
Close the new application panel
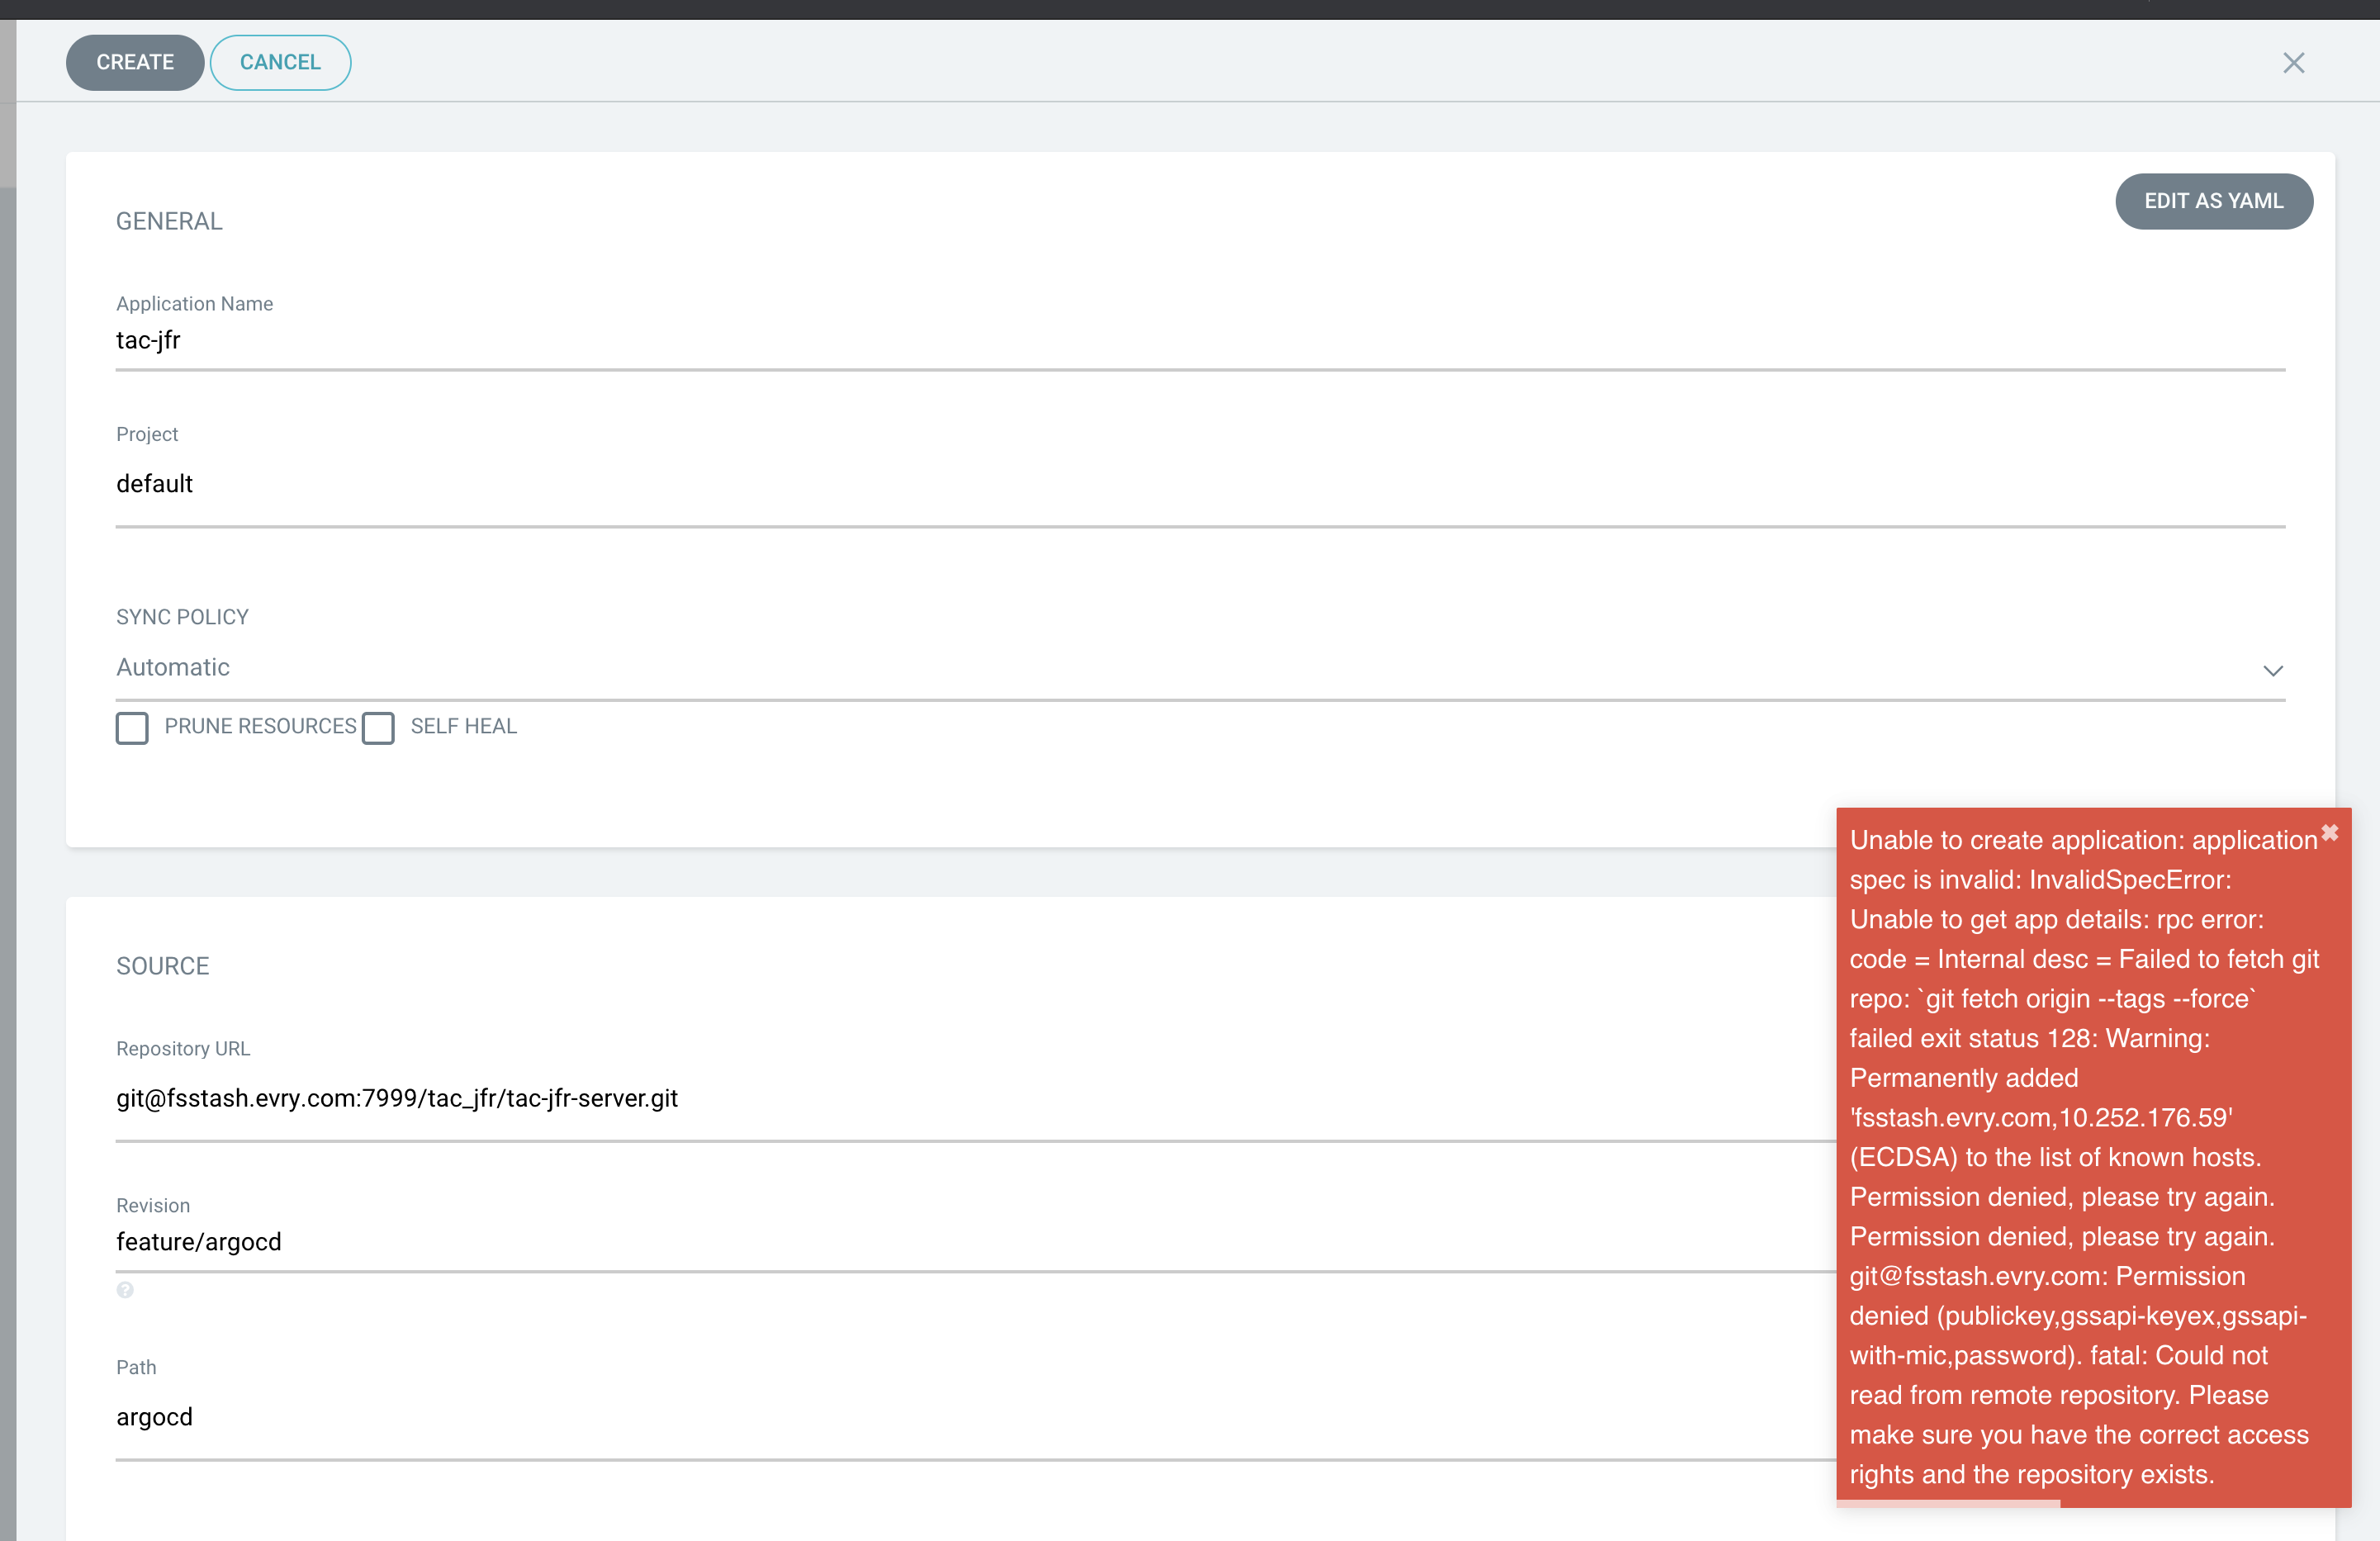2293,62
